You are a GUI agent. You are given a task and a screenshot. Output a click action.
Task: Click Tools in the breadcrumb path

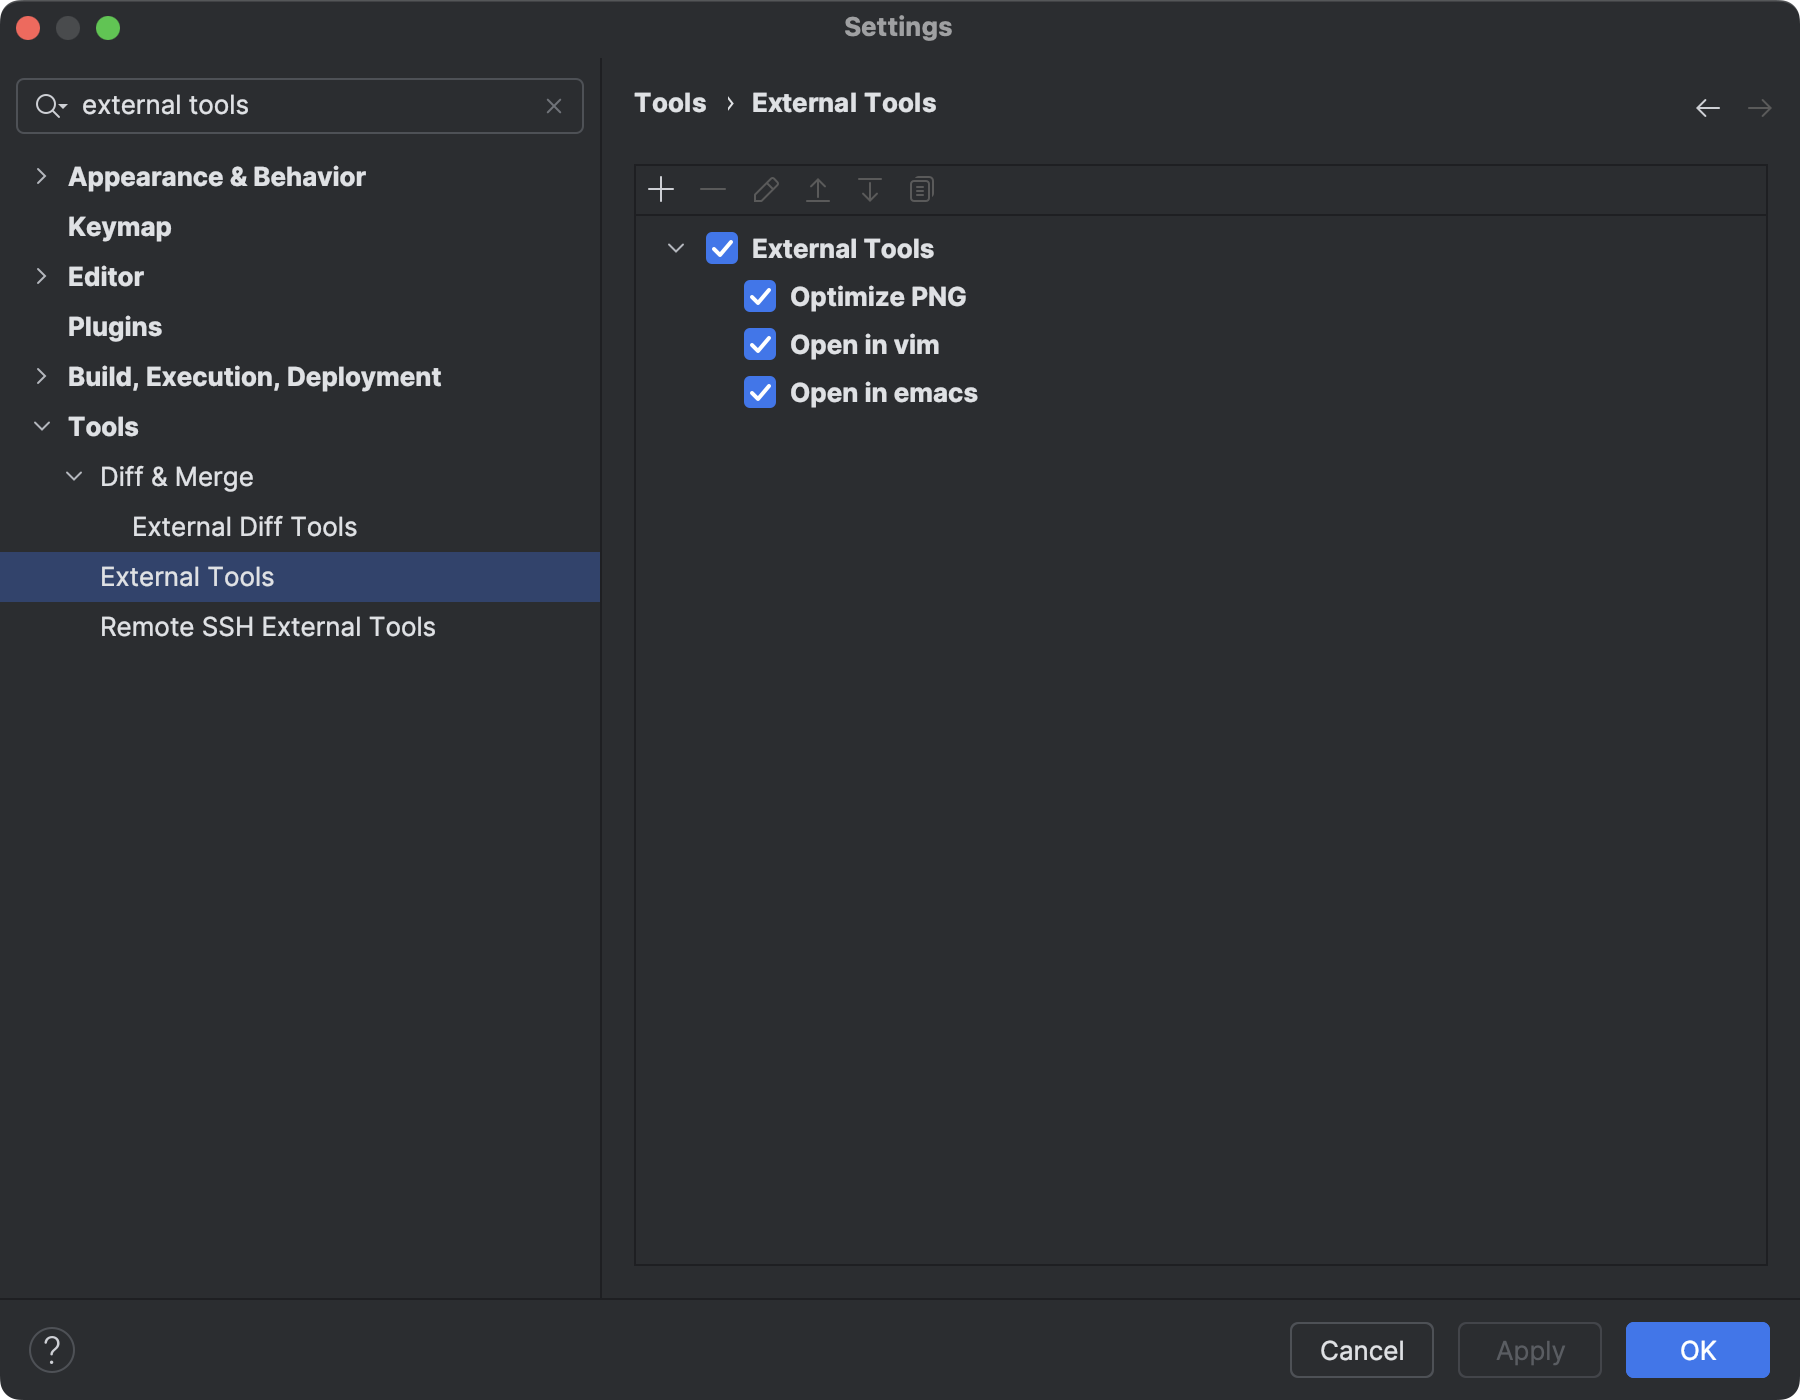669,102
